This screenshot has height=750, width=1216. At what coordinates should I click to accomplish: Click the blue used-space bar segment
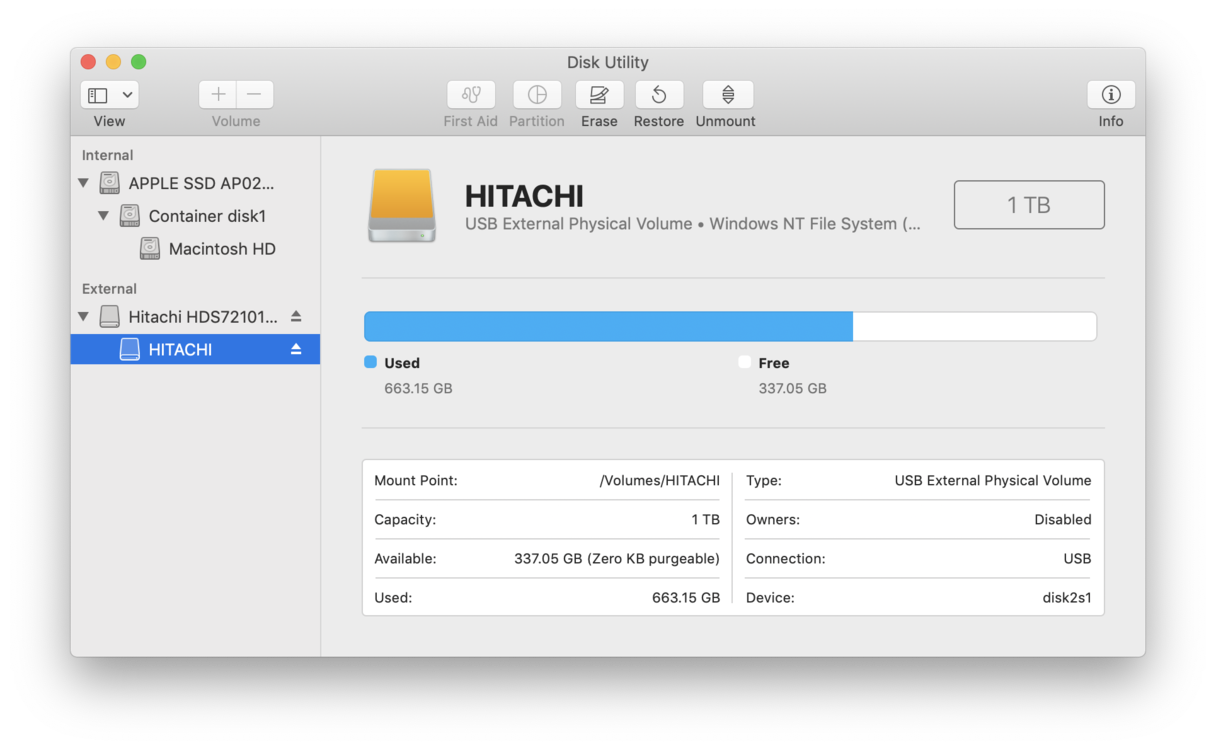(608, 326)
